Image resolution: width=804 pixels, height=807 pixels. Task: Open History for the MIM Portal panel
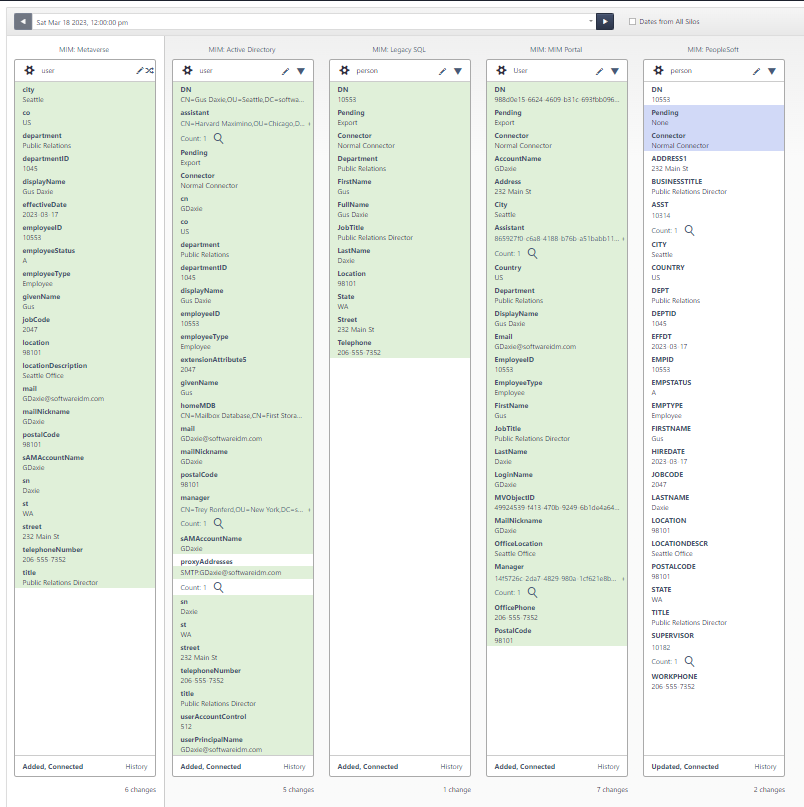pyautogui.click(x=608, y=766)
